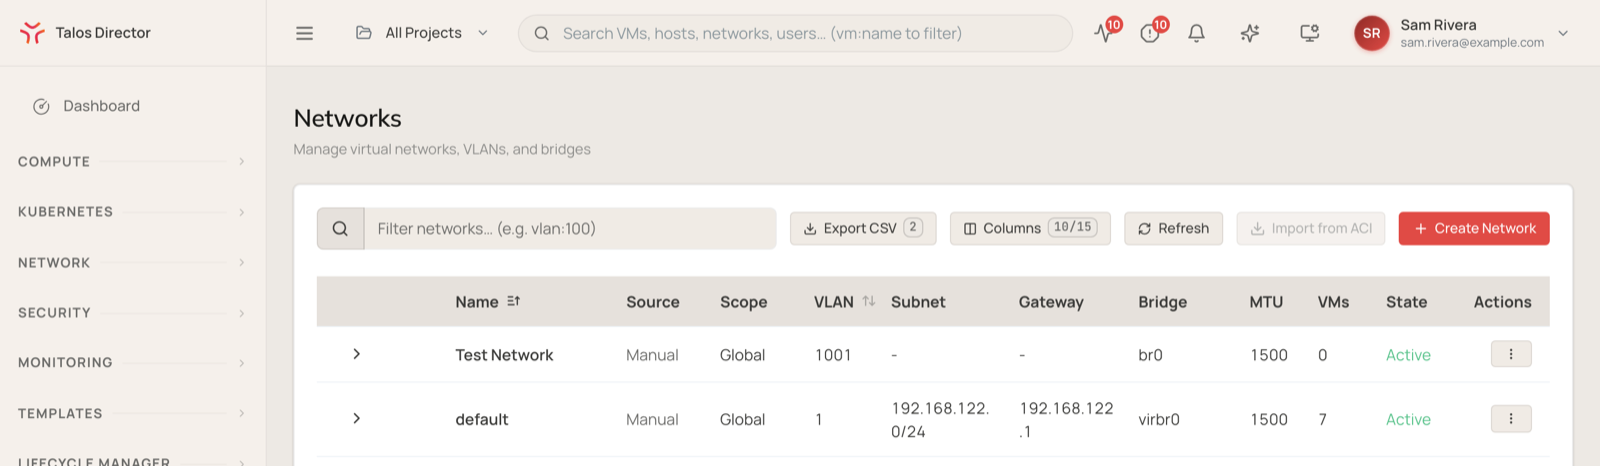Expand the KUBERNETES sidebar section
1600x466 pixels.
coord(131,212)
